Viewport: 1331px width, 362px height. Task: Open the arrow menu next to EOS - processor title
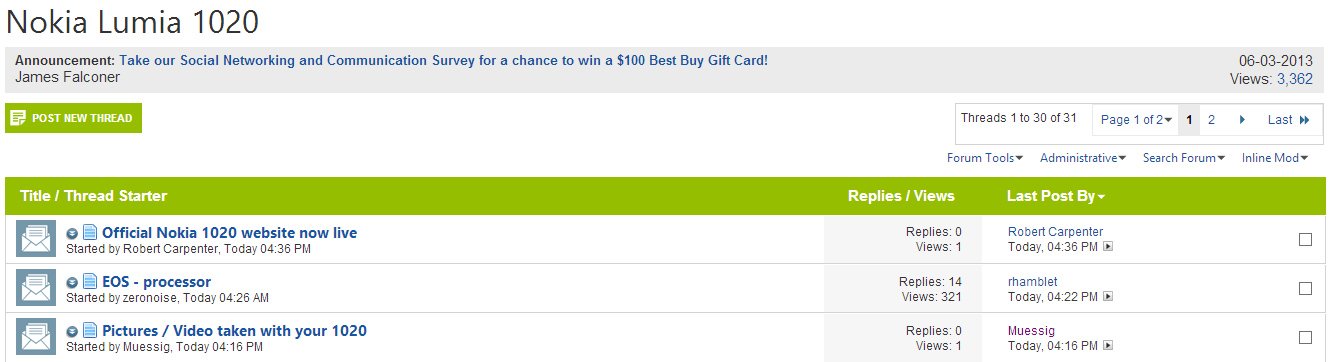coord(72,283)
